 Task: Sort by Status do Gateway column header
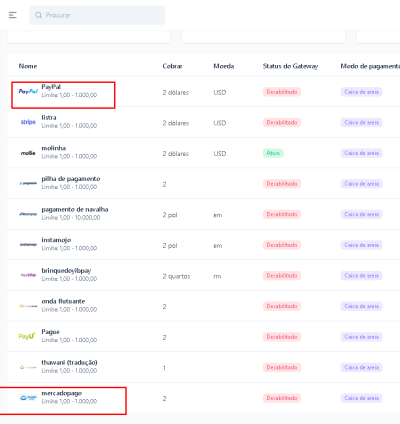[290, 66]
